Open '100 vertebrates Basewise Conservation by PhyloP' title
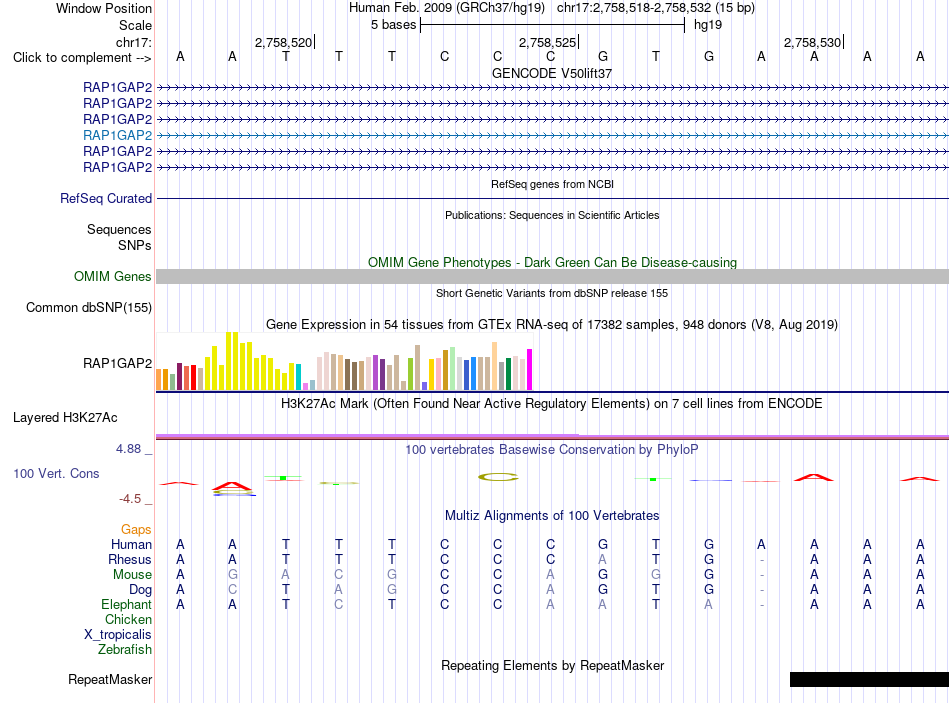 (552, 450)
